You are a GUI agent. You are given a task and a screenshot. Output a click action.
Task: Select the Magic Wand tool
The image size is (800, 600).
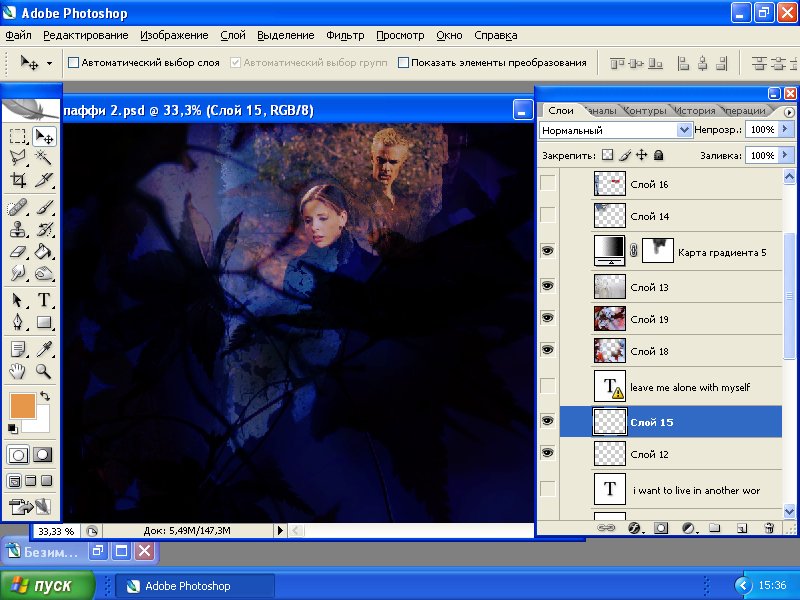[x=44, y=158]
